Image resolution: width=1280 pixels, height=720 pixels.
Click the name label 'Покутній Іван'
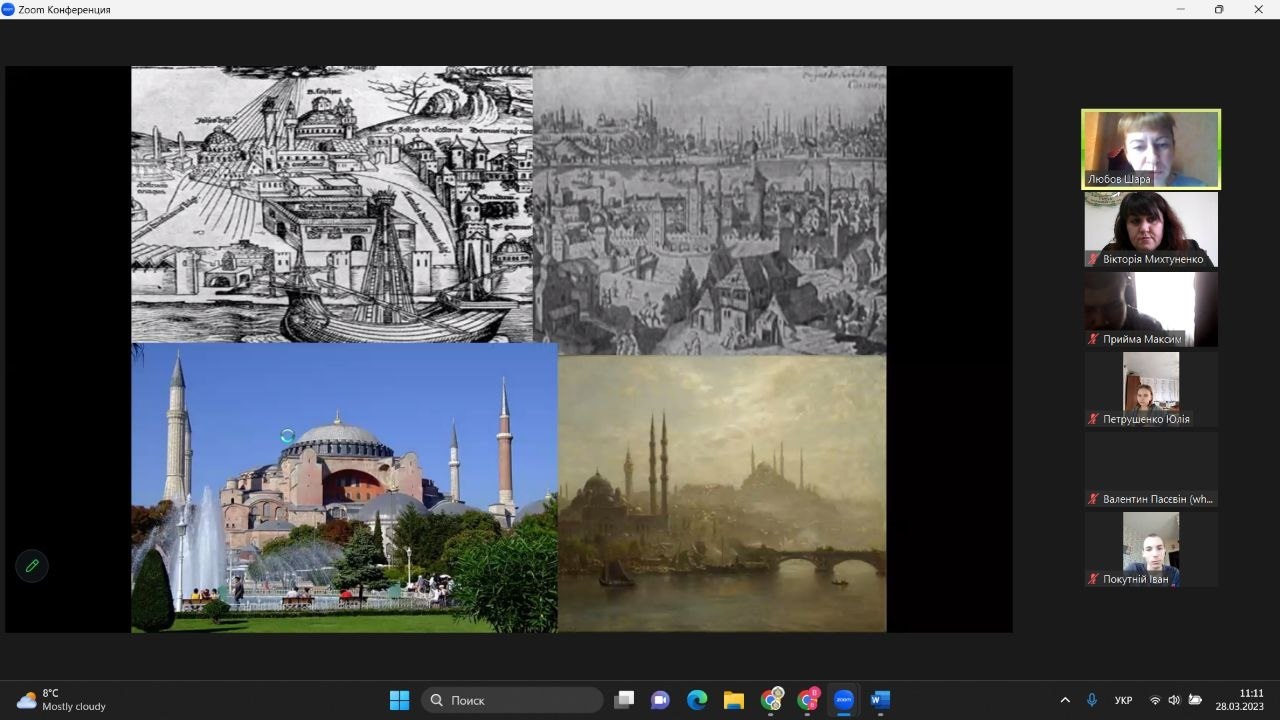(1137, 579)
